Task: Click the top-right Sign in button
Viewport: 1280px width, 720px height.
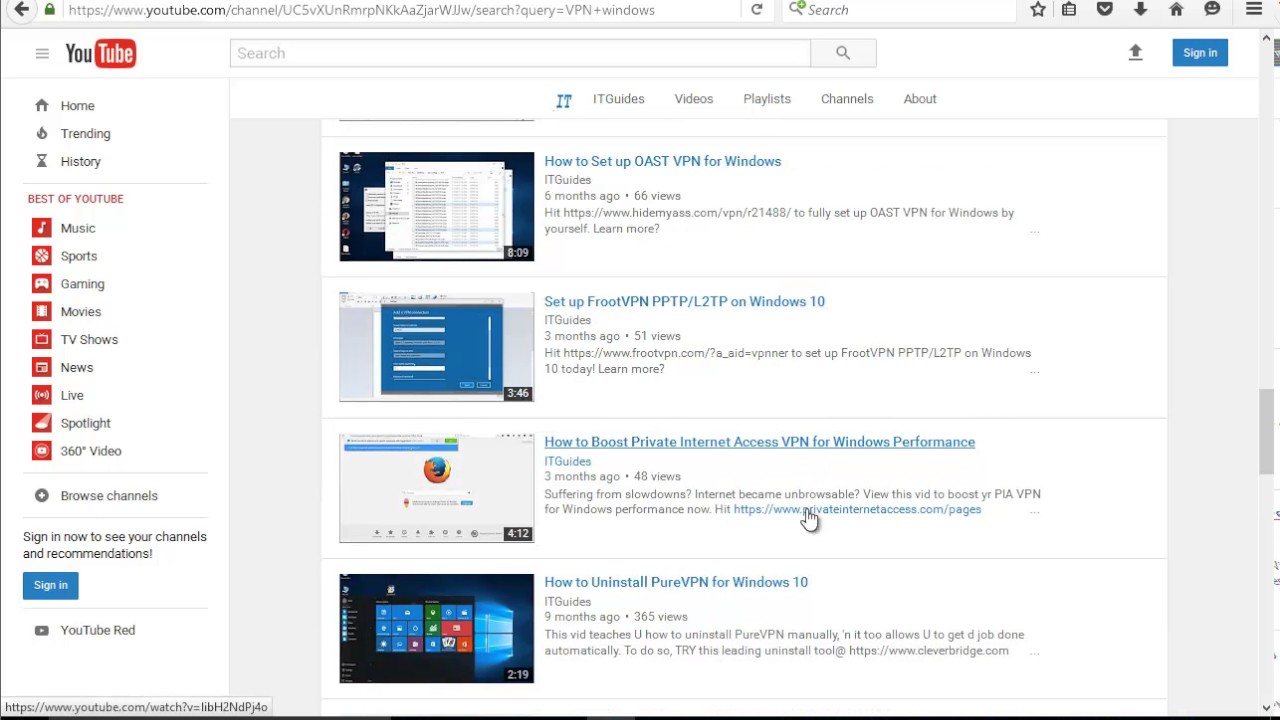Action: (1200, 53)
